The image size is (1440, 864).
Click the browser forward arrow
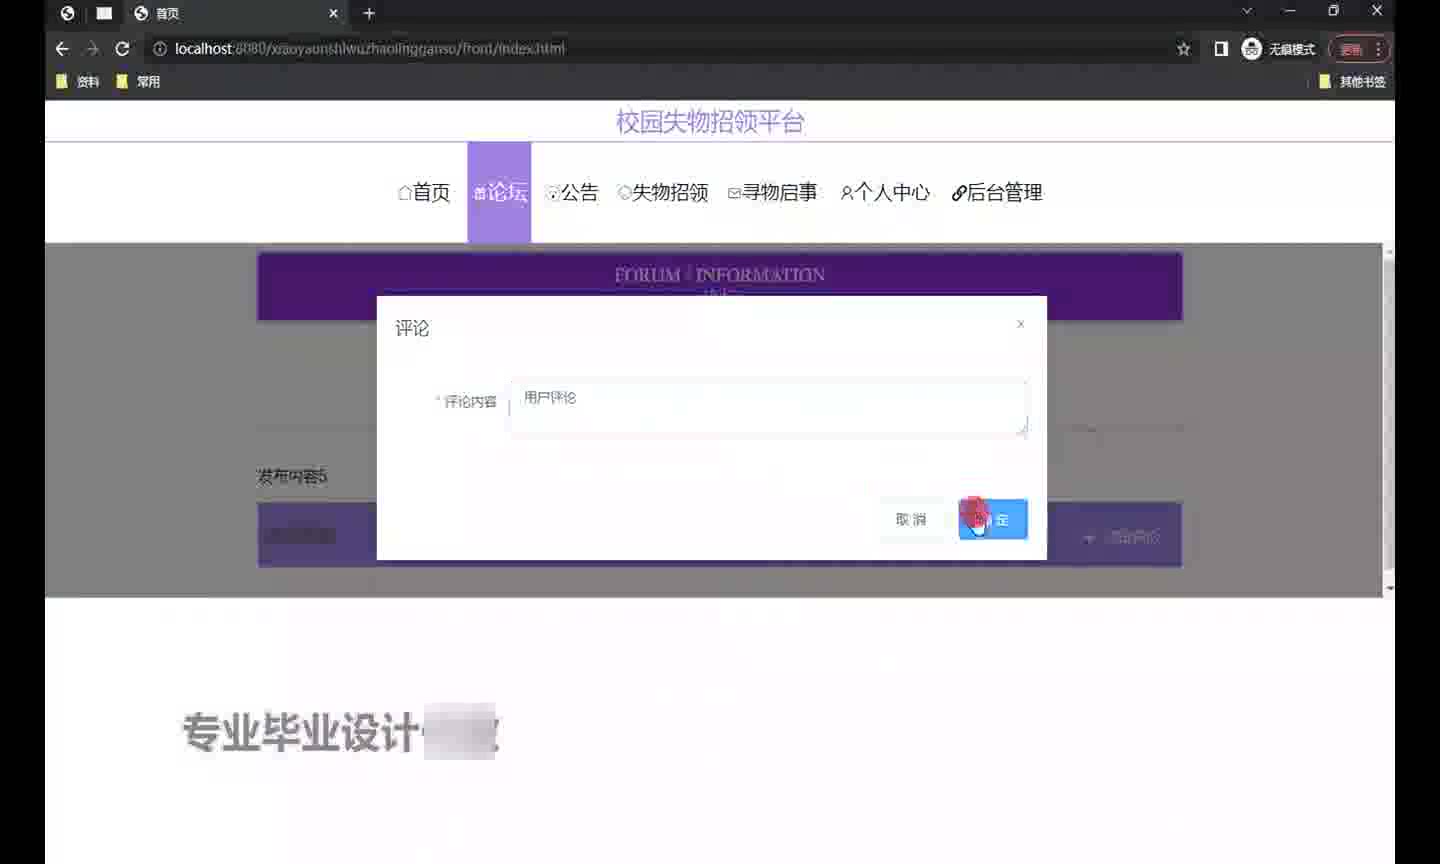tap(92, 49)
